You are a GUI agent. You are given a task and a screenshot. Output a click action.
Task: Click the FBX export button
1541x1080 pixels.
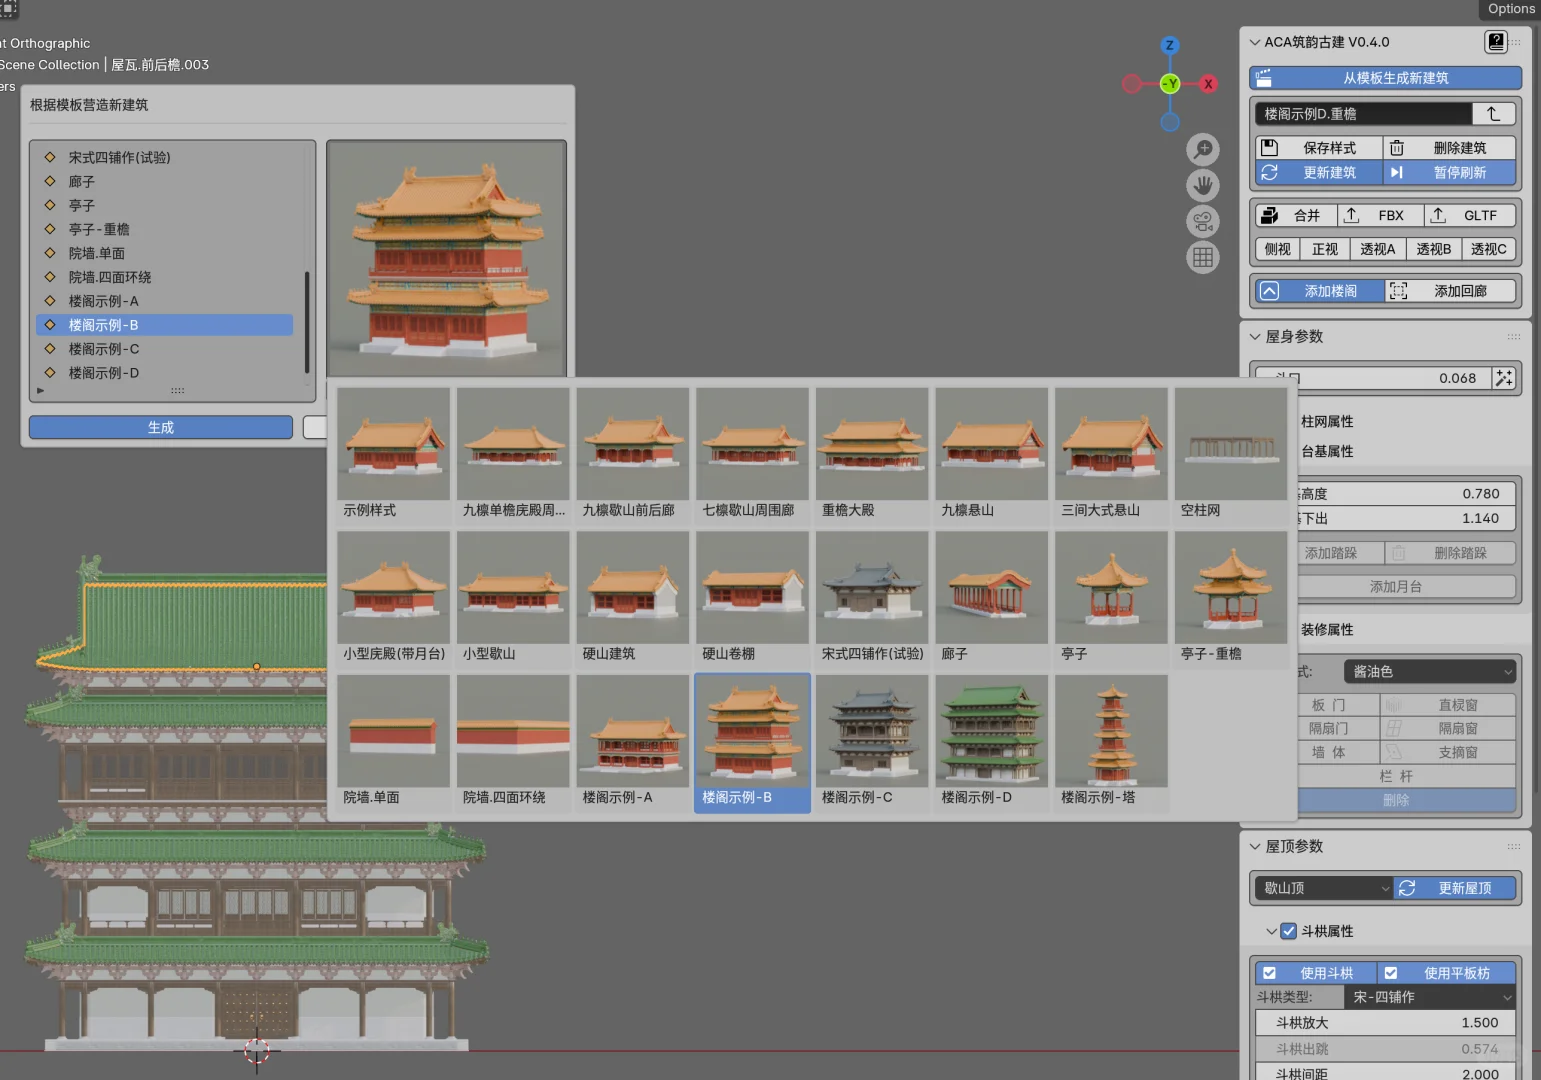tap(1381, 215)
